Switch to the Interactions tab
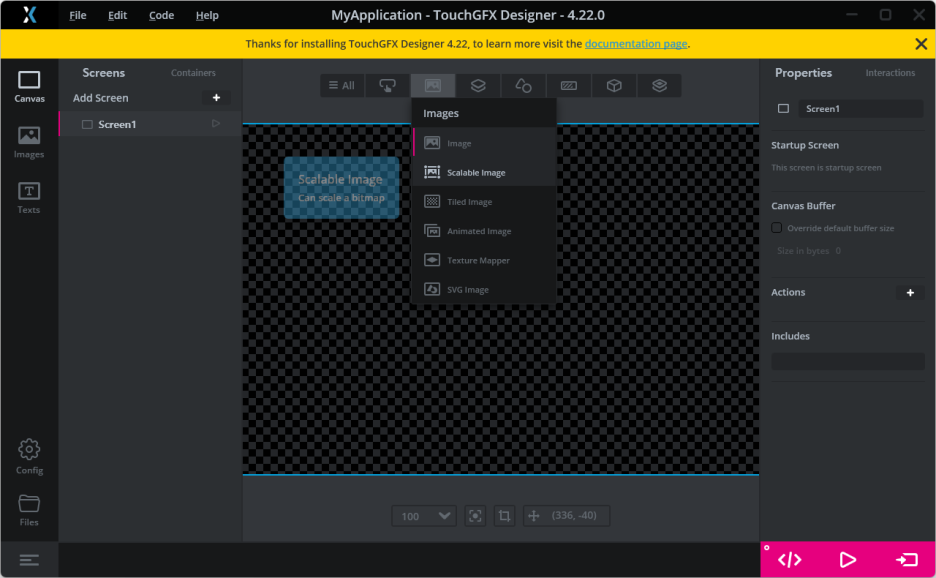The image size is (936, 578). click(x=890, y=73)
